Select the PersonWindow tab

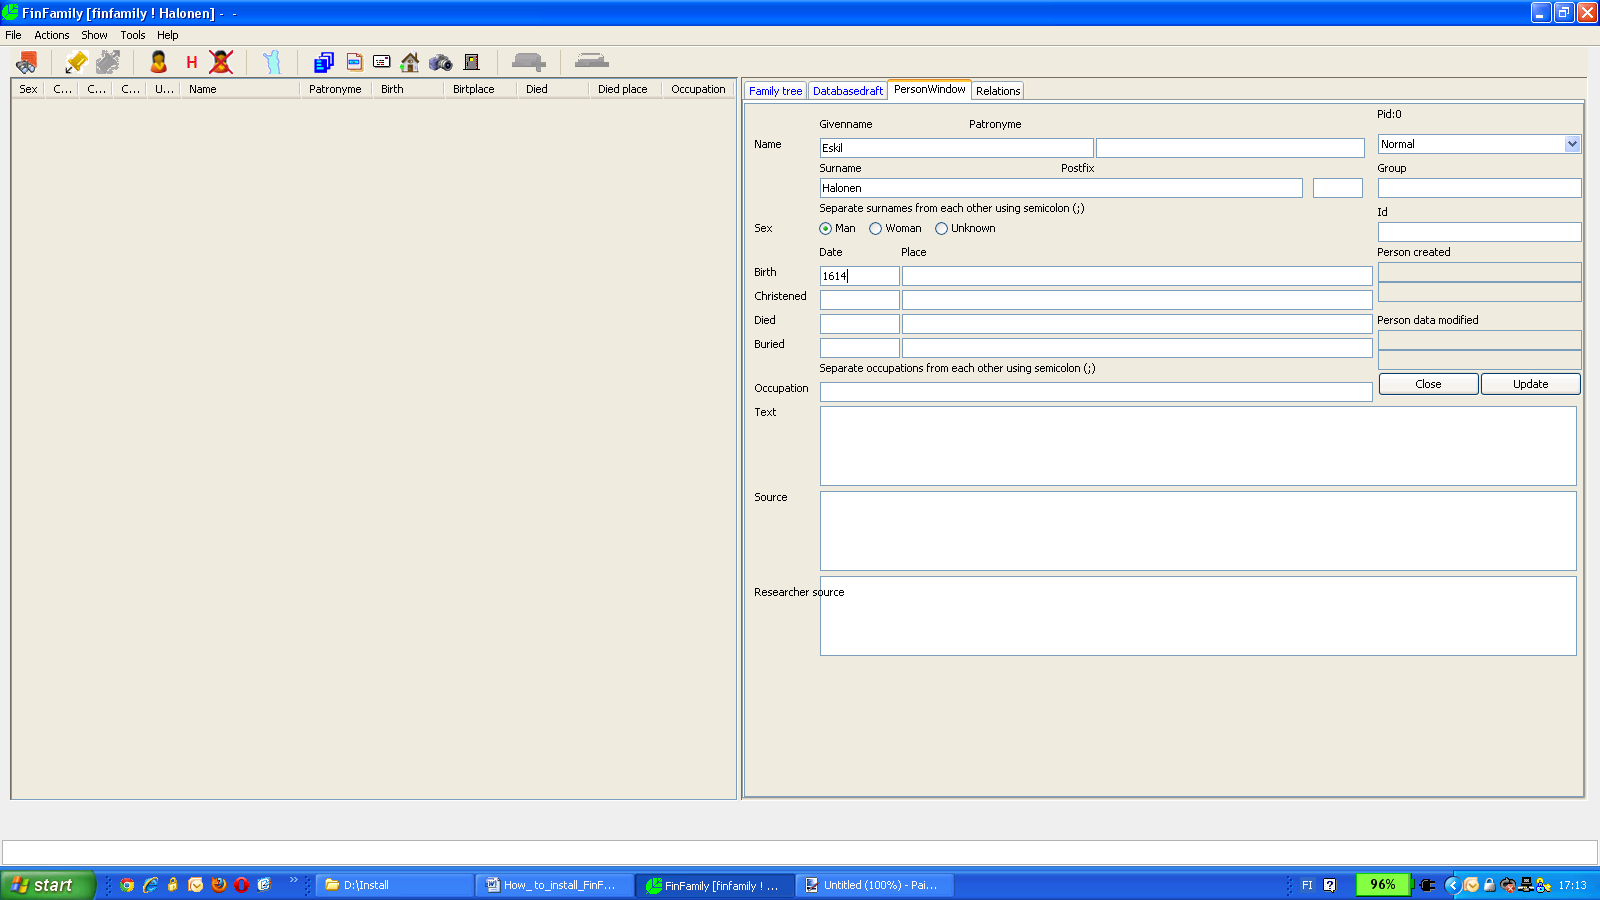pyautogui.click(x=930, y=89)
